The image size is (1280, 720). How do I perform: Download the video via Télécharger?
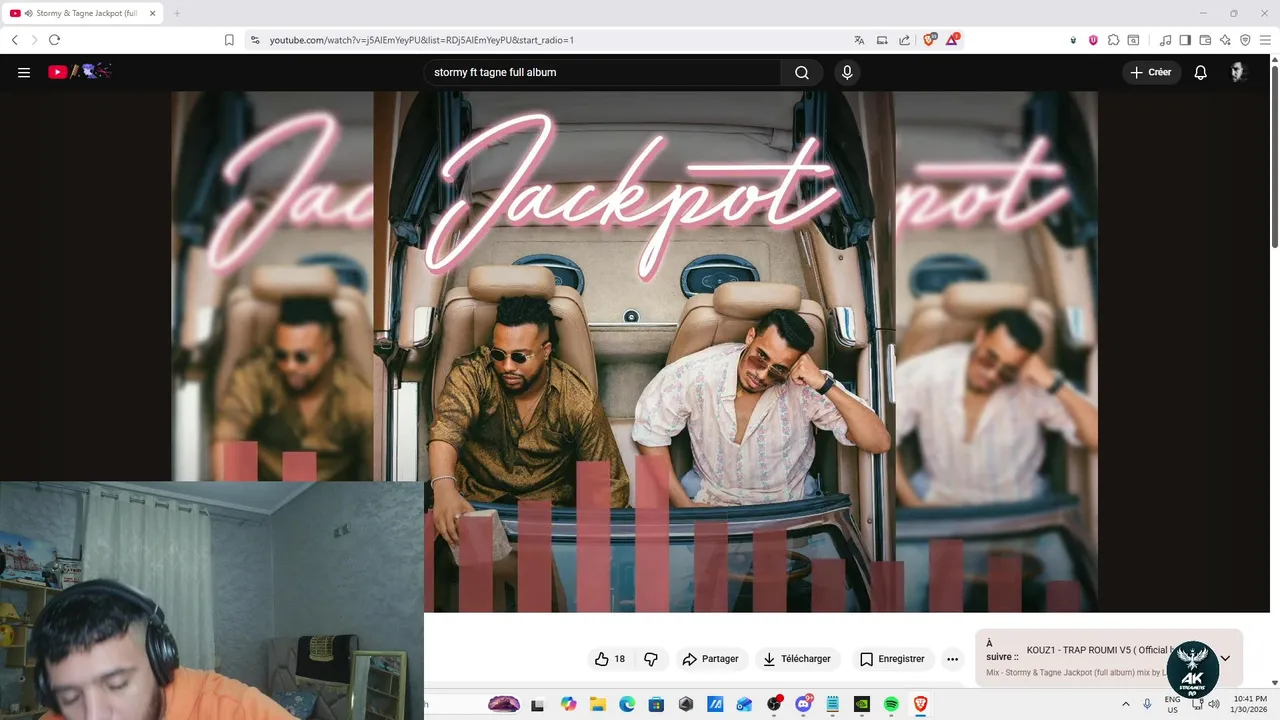pos(797,659)
